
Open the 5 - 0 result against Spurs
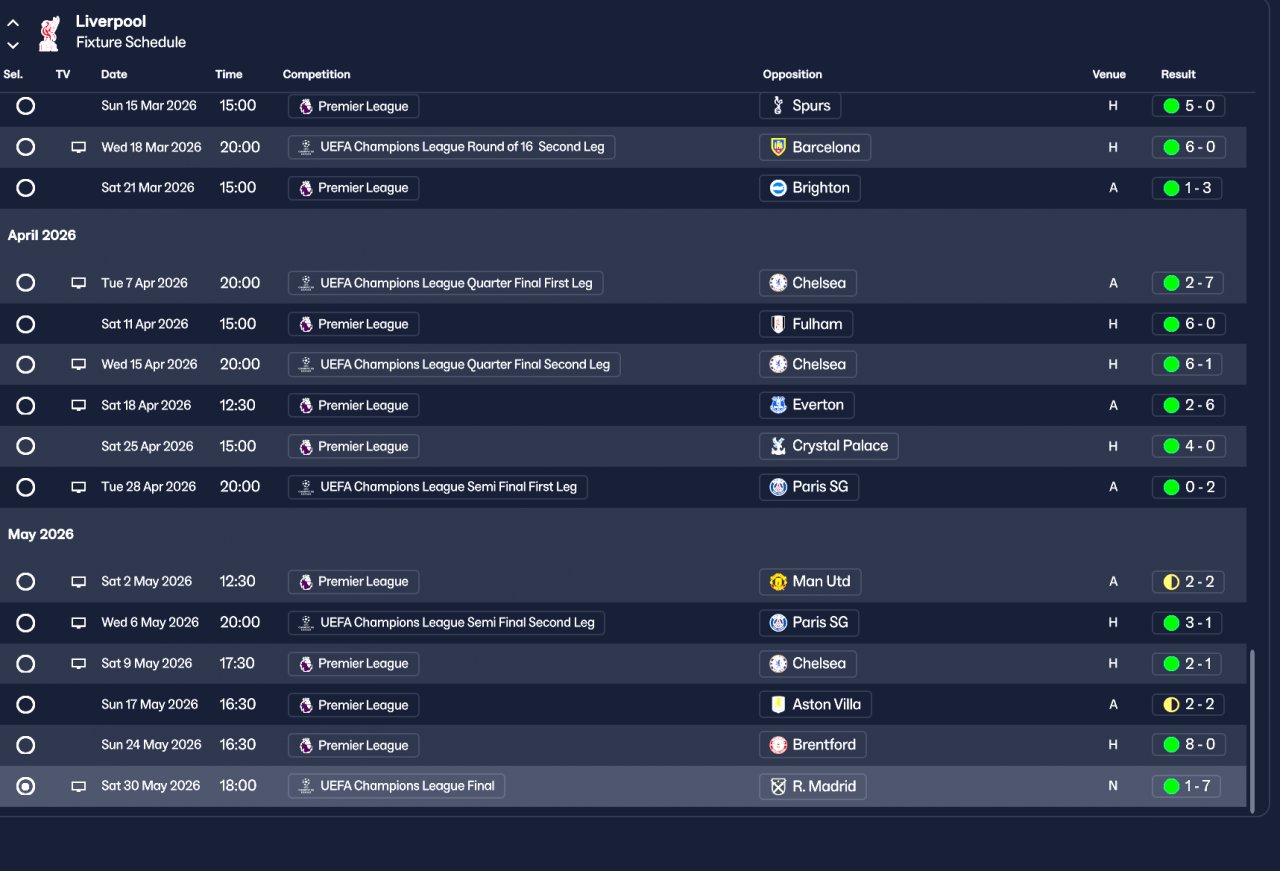click(1189, 106)
